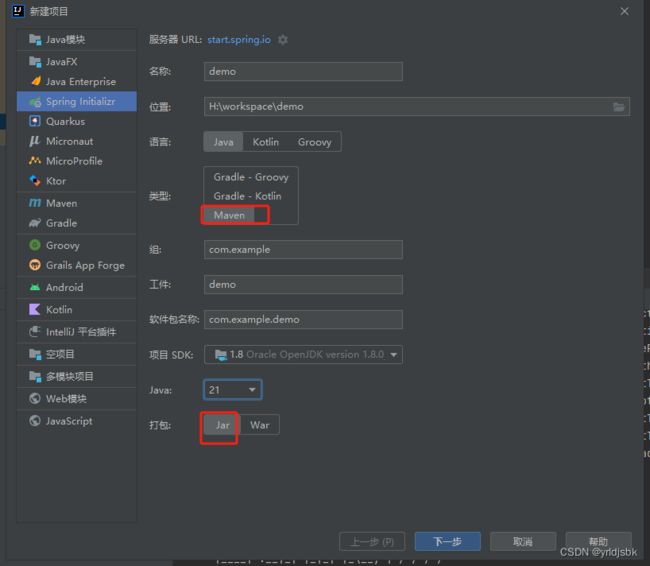Select War packaging
The width and height of the screenshot is (650, 566).
tap(260, 425)
